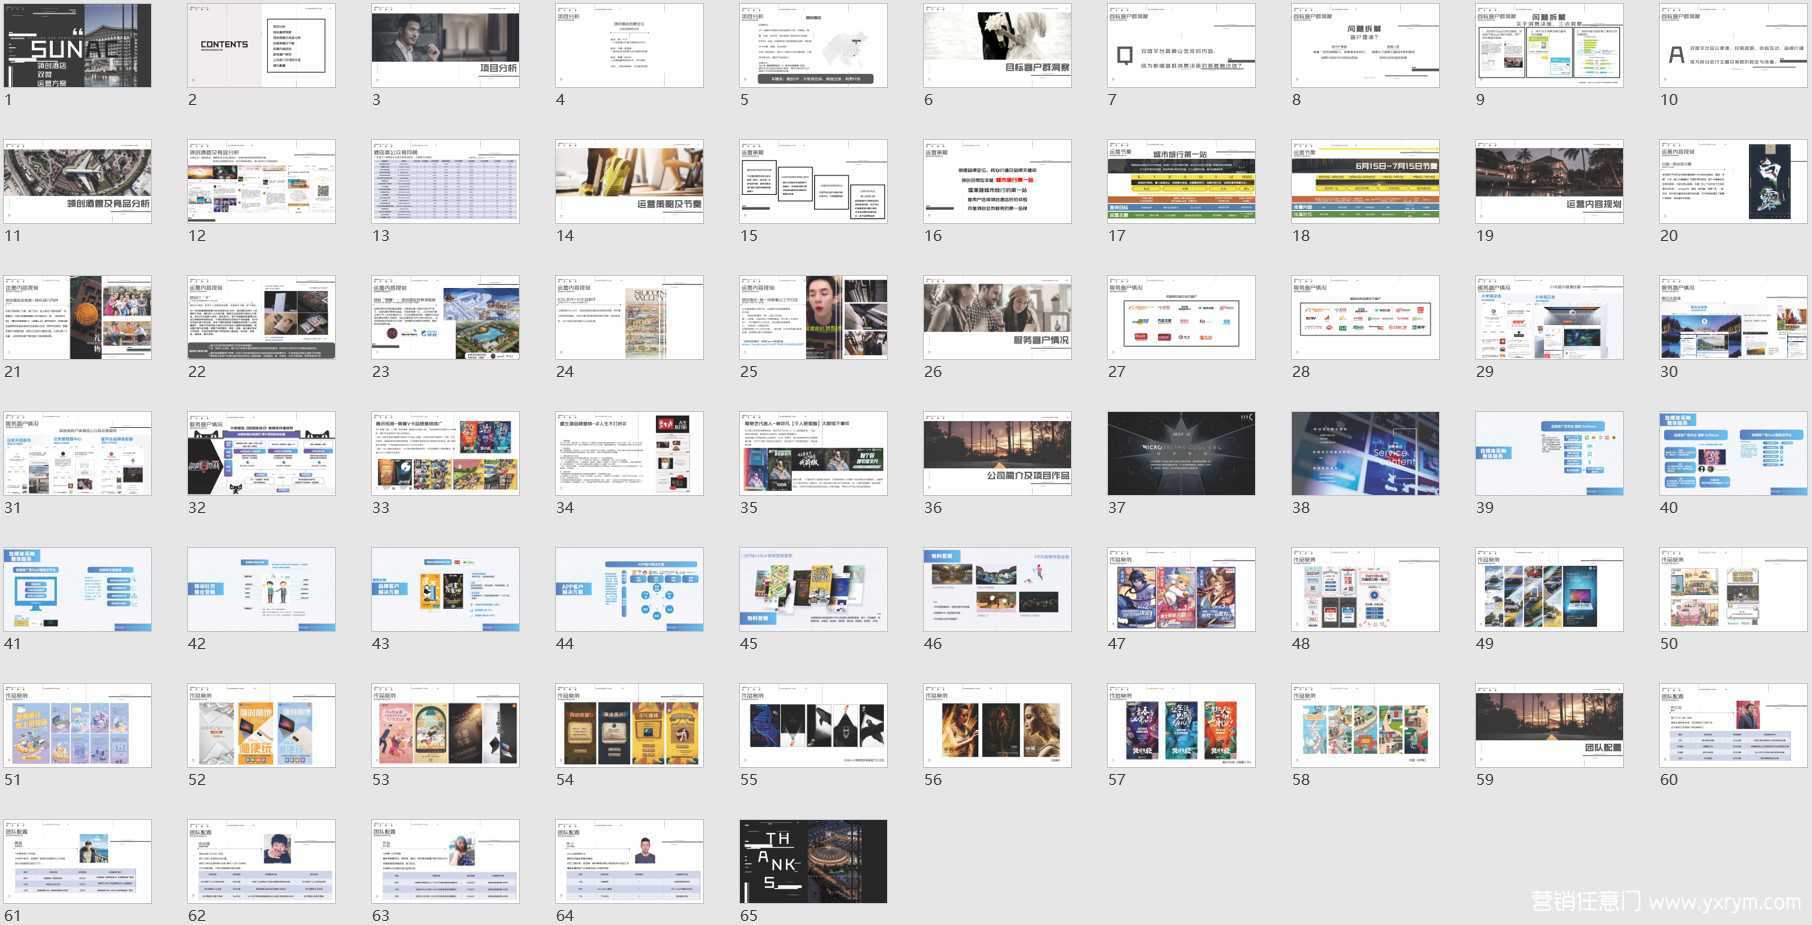The image size is (1812, 925).
Task: Open slide 11 aerial city photo thumbnail
Action: tap(78, 181)
